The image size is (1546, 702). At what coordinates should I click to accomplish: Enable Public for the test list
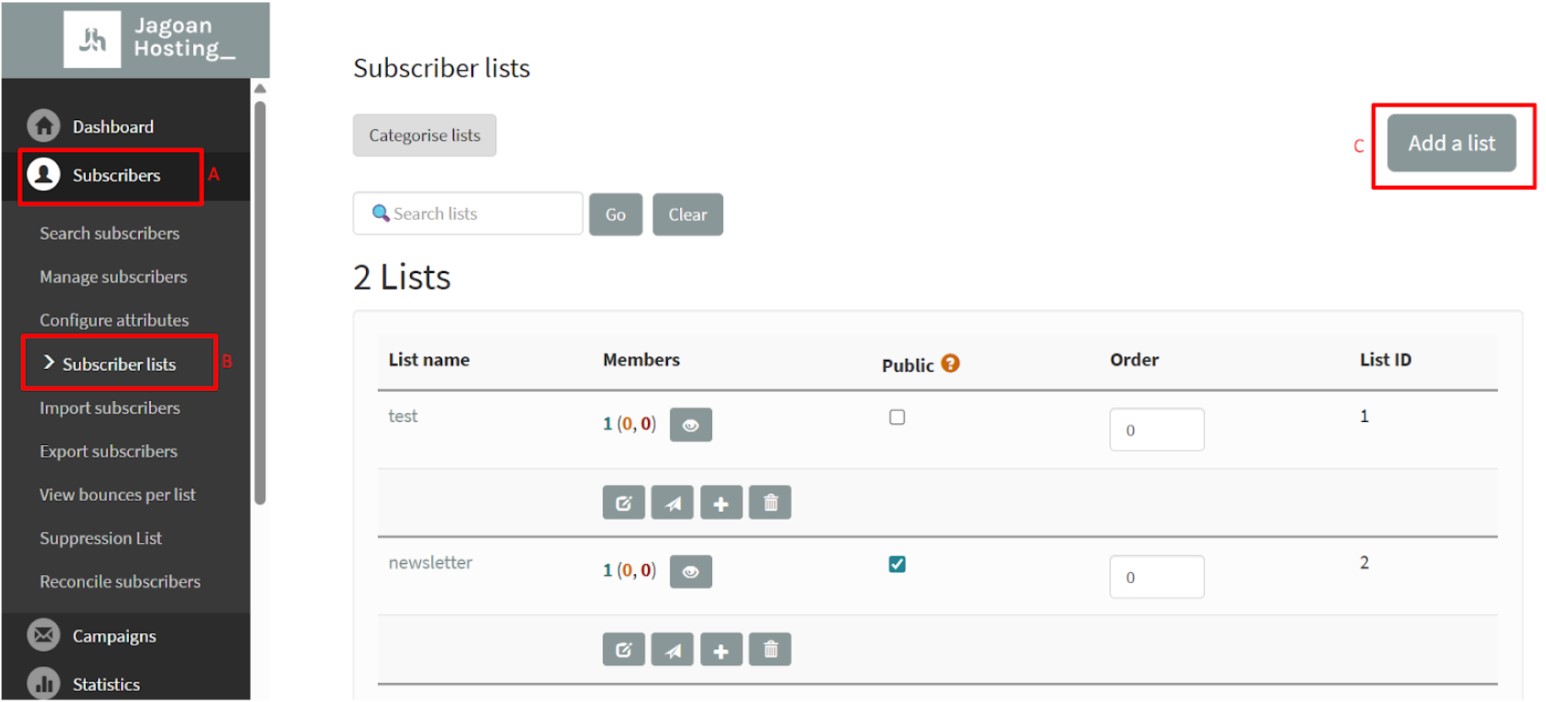point(896,416)
